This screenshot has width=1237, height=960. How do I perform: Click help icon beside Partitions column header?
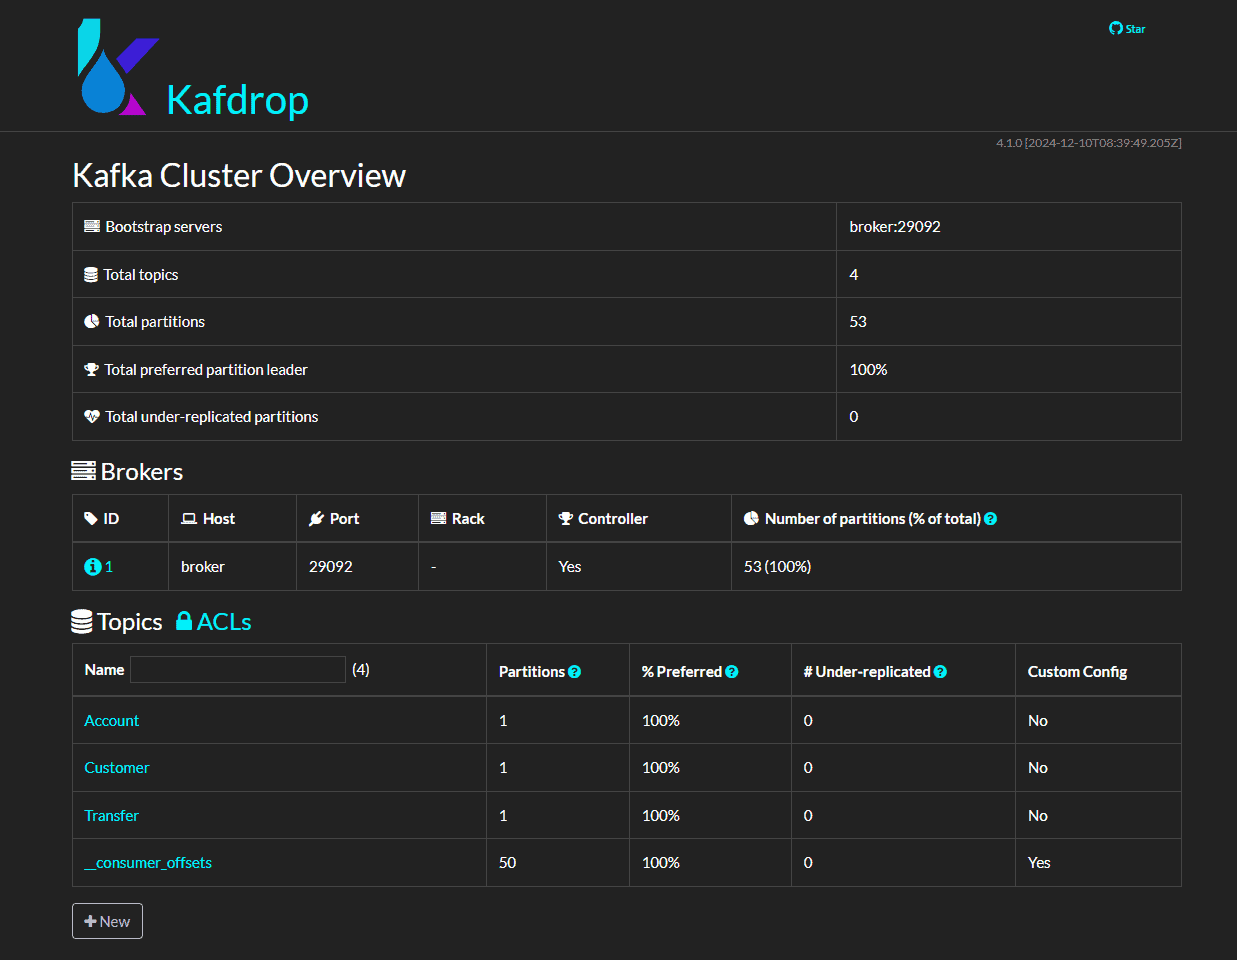coord(574,672)
